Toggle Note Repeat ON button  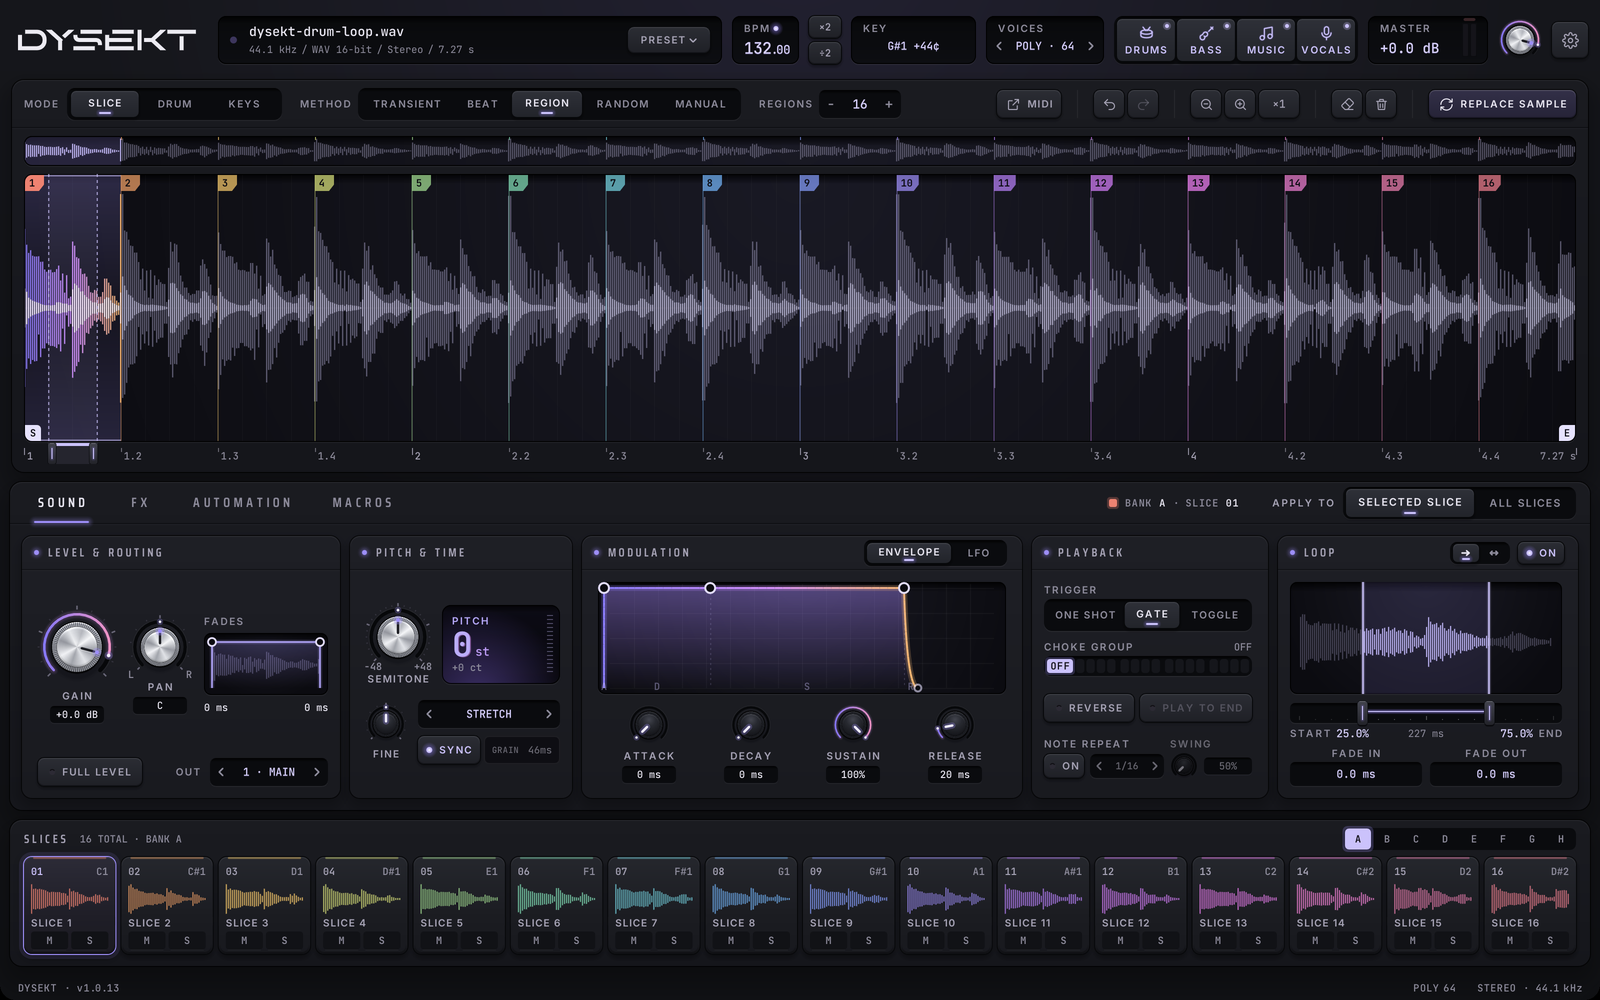[1065, 766]
